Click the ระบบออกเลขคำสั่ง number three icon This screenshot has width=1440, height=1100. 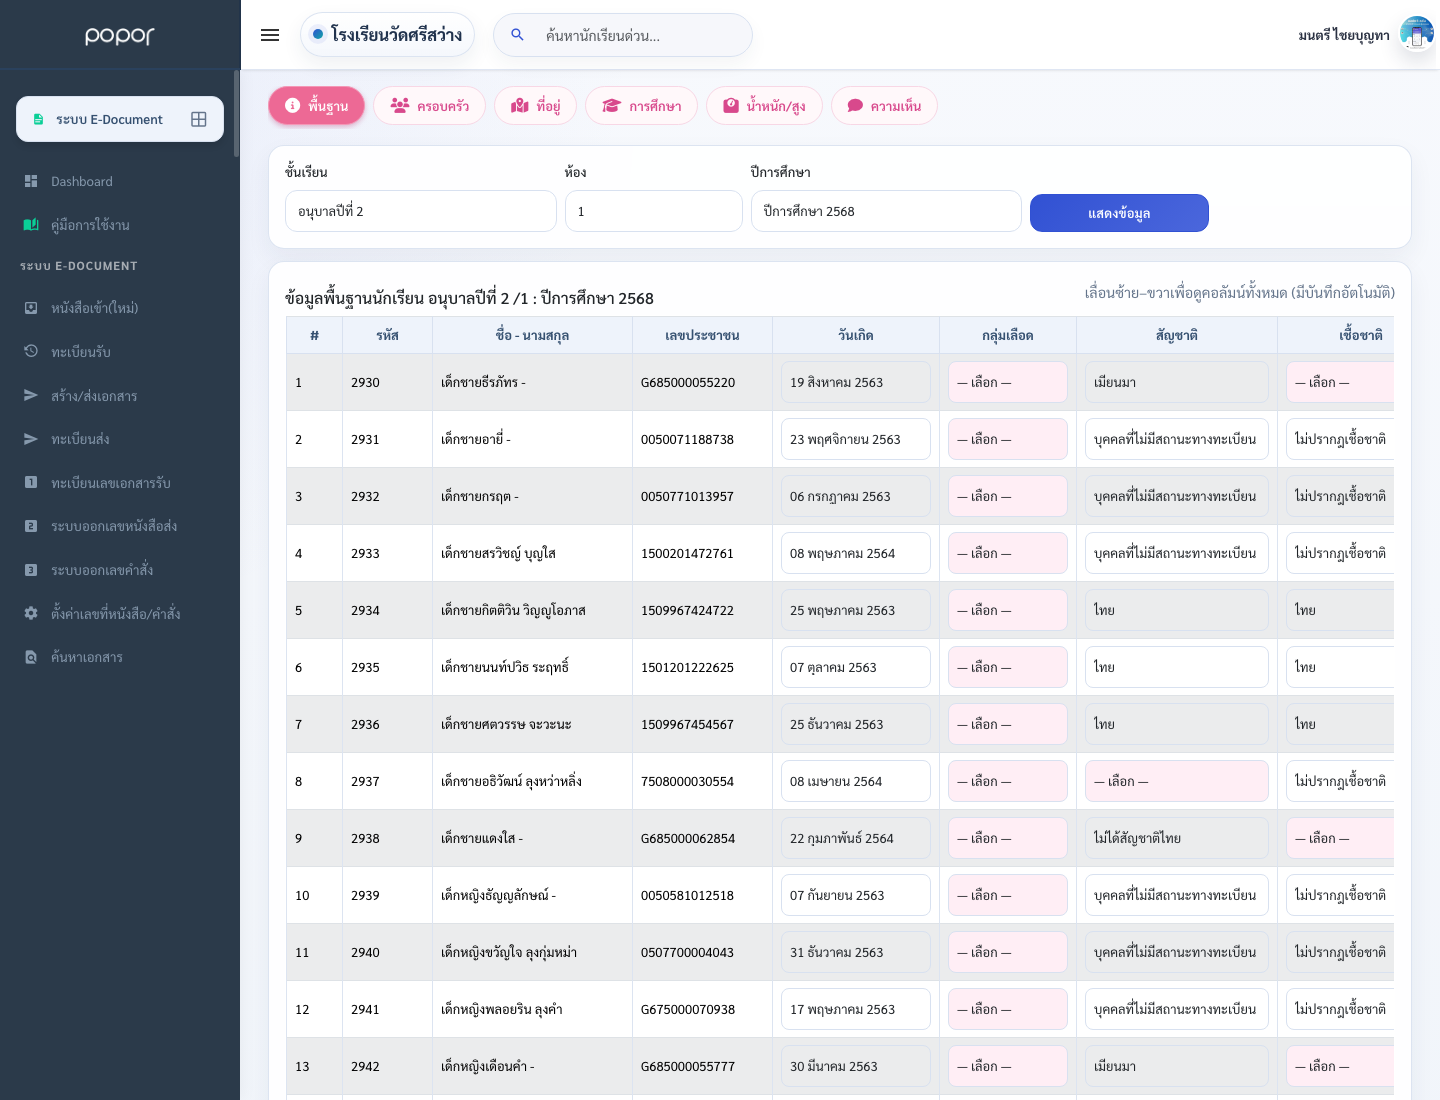tap(31, 570)
